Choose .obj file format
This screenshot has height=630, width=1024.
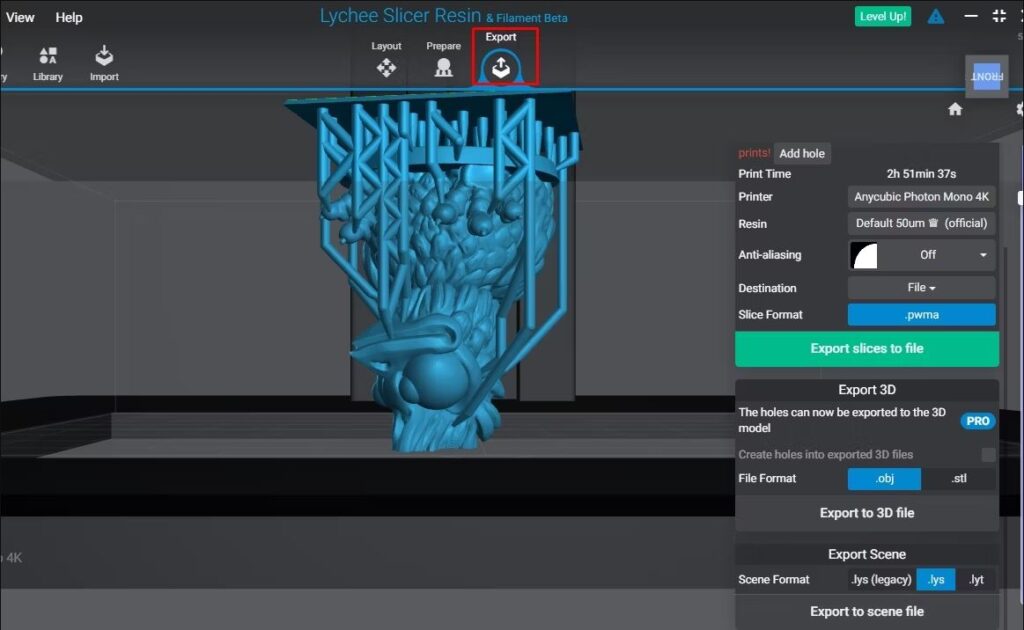pos(884,479)
